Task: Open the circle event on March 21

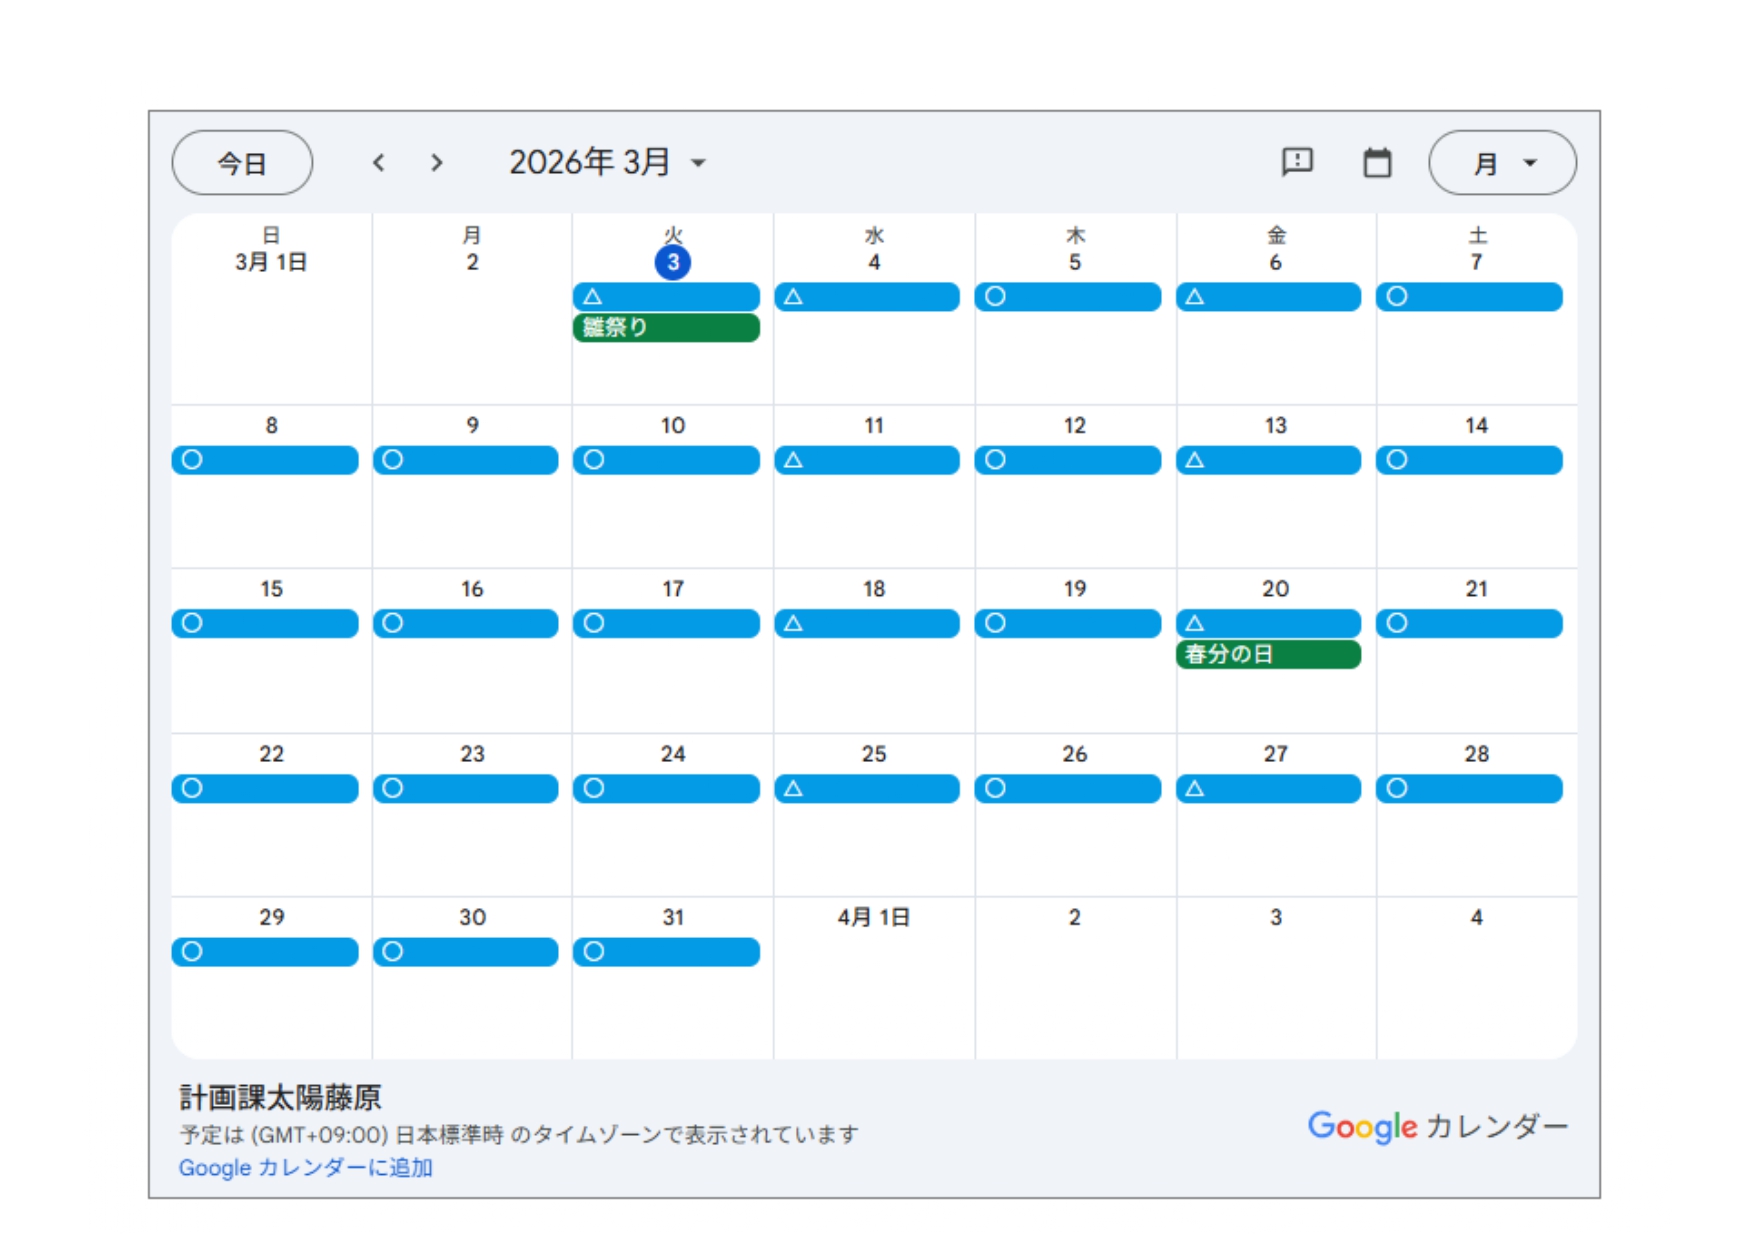Action: click(x=1469, y=624)
